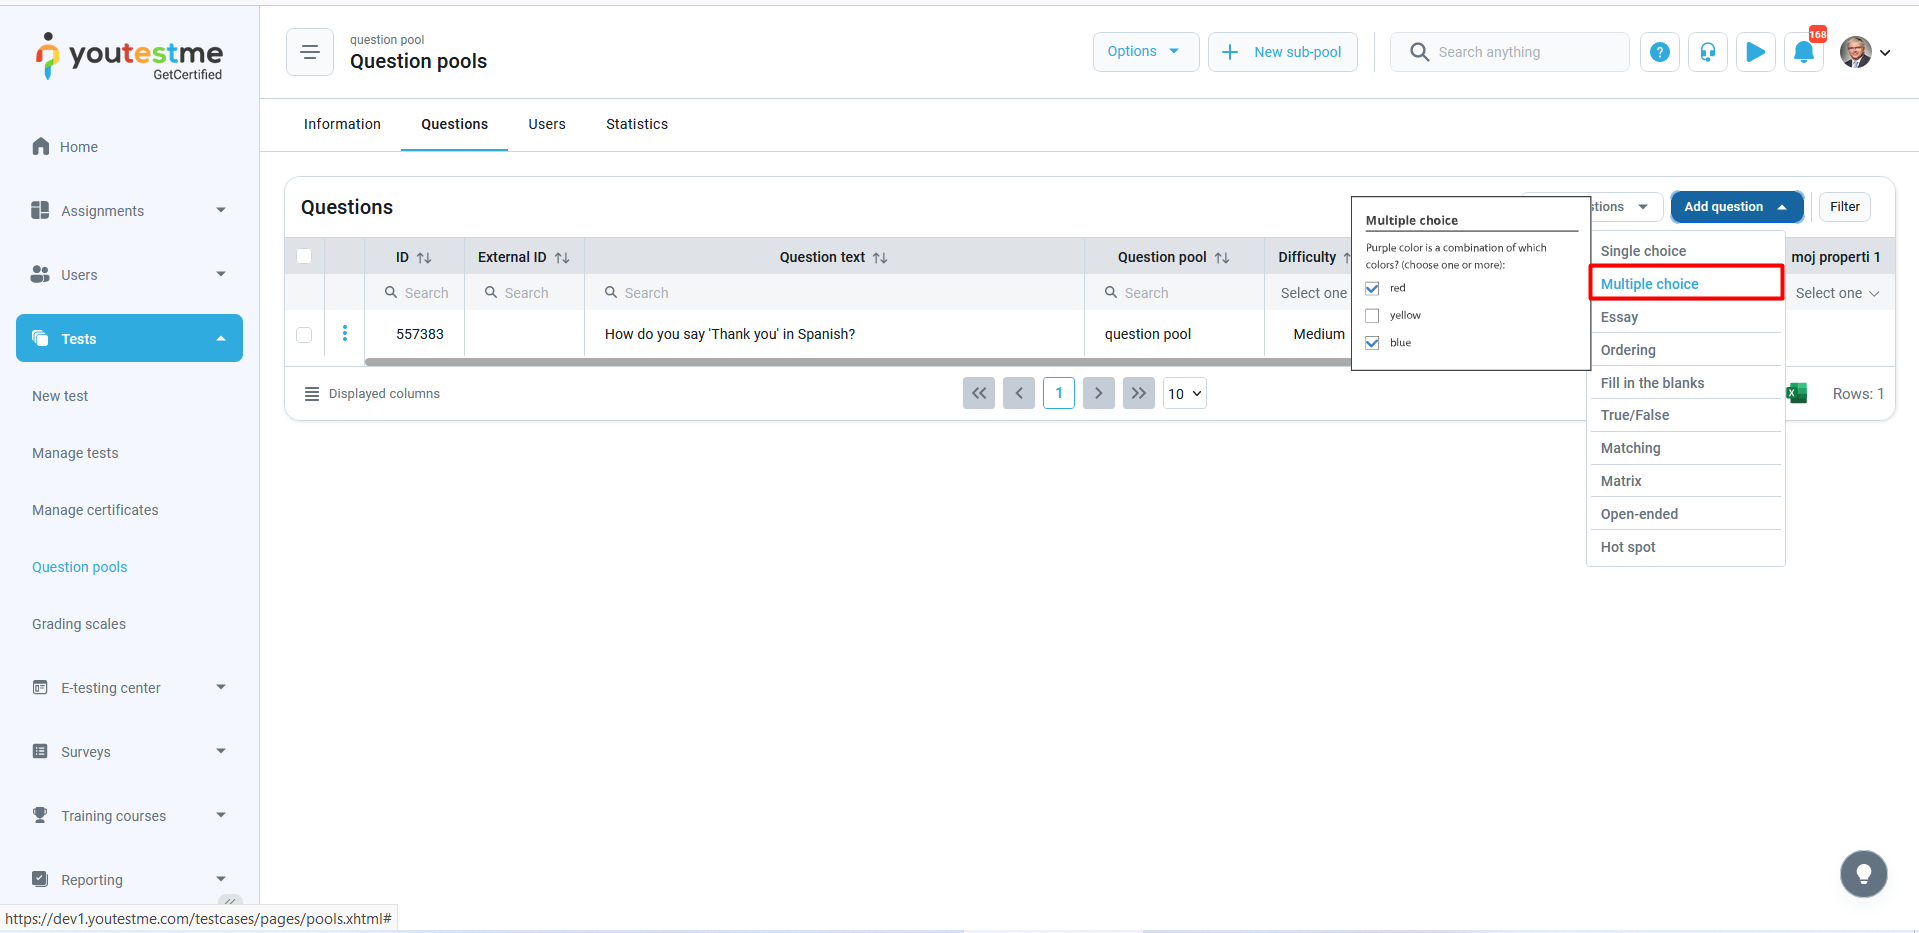The image size is (1919, 933).
Task: Select Multiple choice from question type menu
Action: click(x=1685, y=284)
